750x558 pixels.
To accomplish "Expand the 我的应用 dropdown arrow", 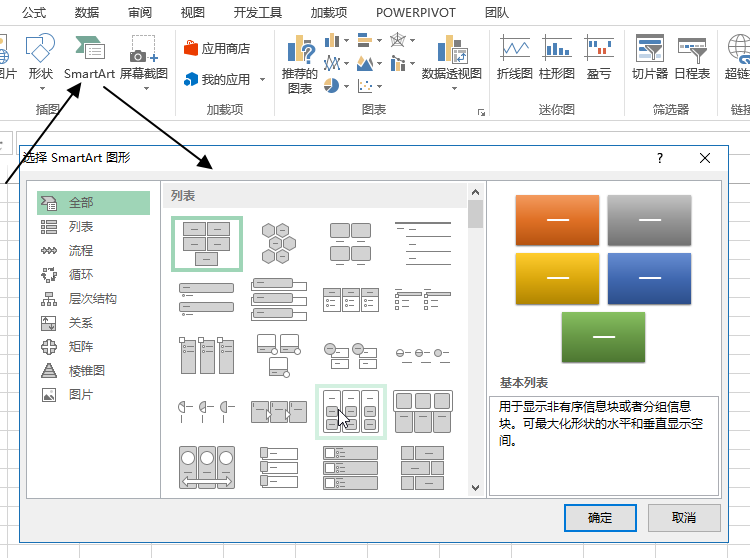I will (262, 80).
